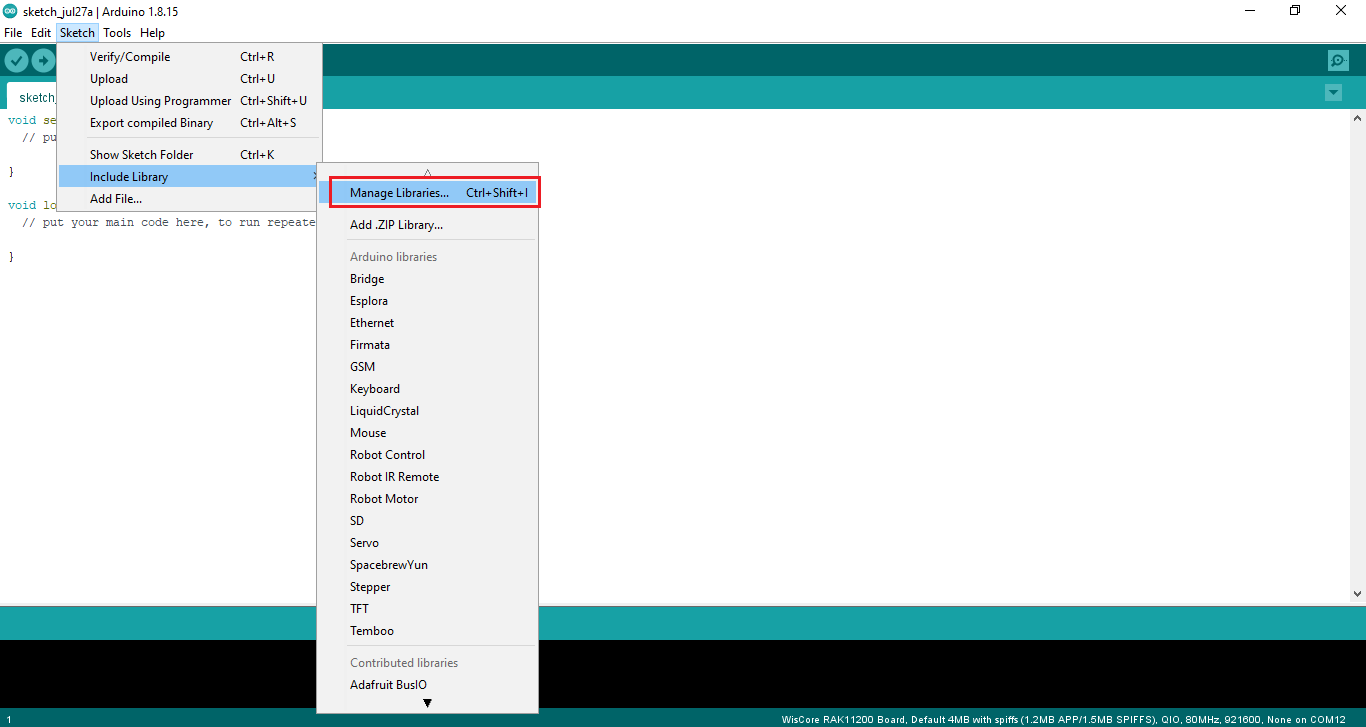1366x727 pixels.
Task: Open the tab options dropdown arrow
Action: 1333,93
